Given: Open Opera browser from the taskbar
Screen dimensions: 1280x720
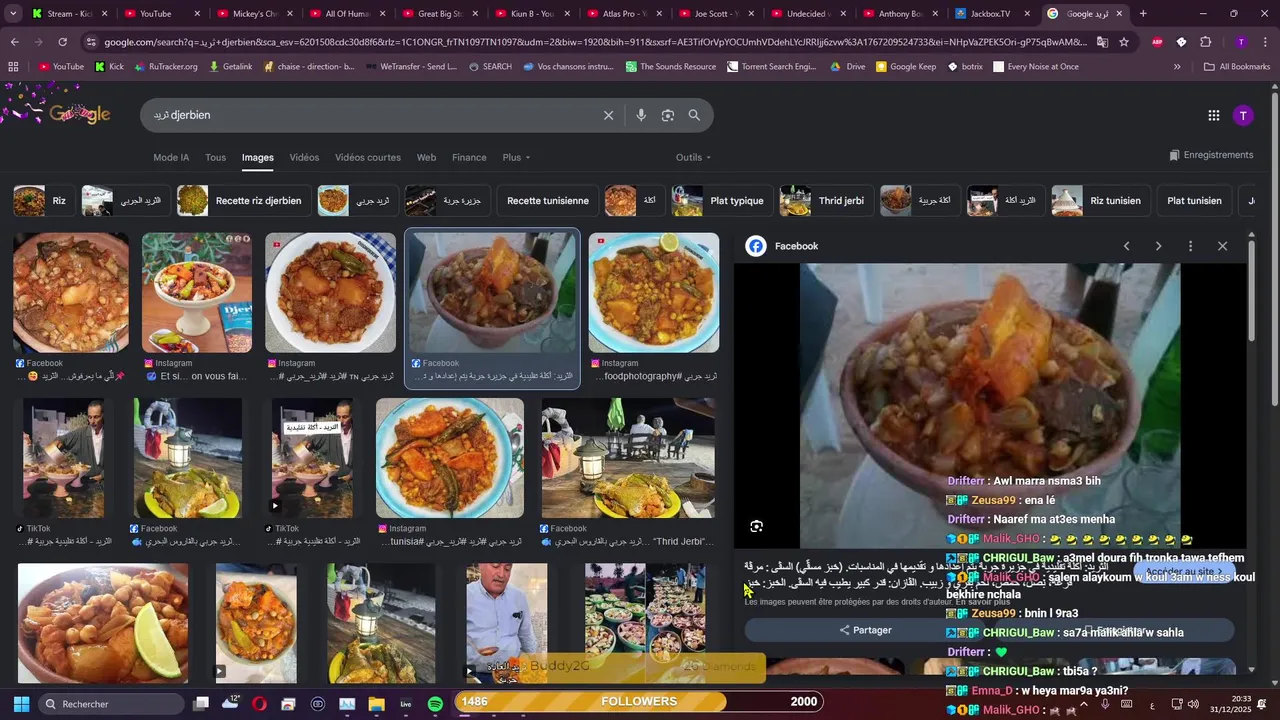Looking at the screenshot, I should (260, 704).
